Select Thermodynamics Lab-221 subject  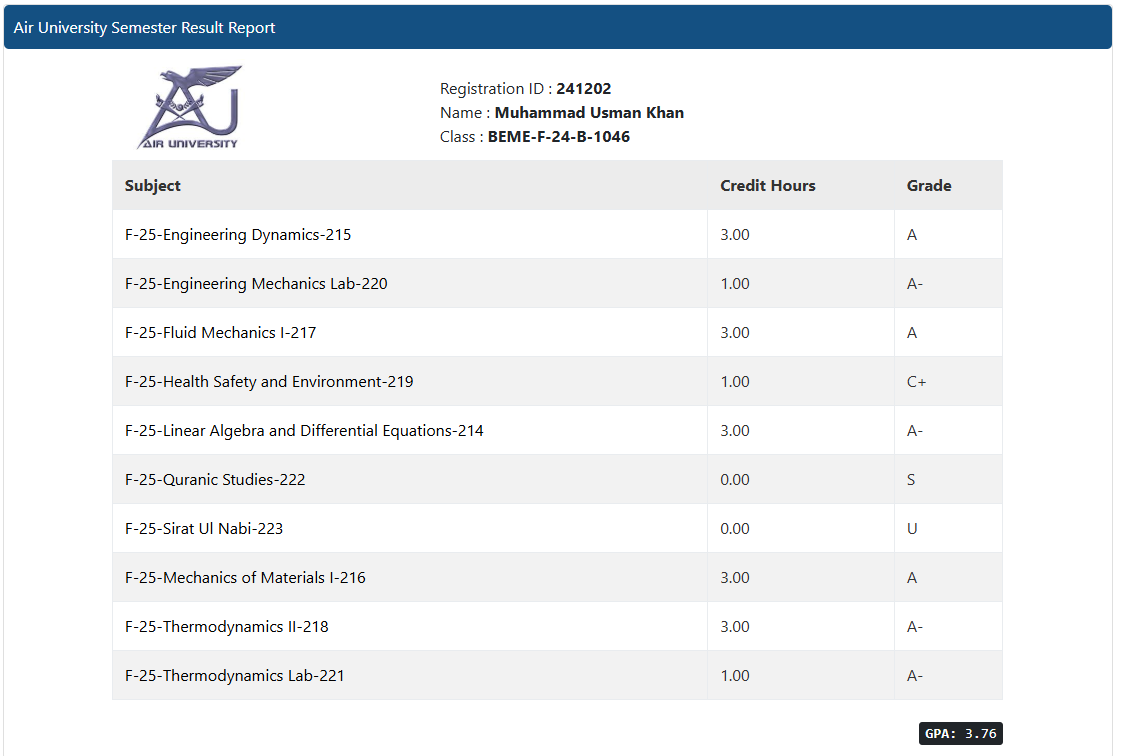pyautogui.click(x=235, y=676)
